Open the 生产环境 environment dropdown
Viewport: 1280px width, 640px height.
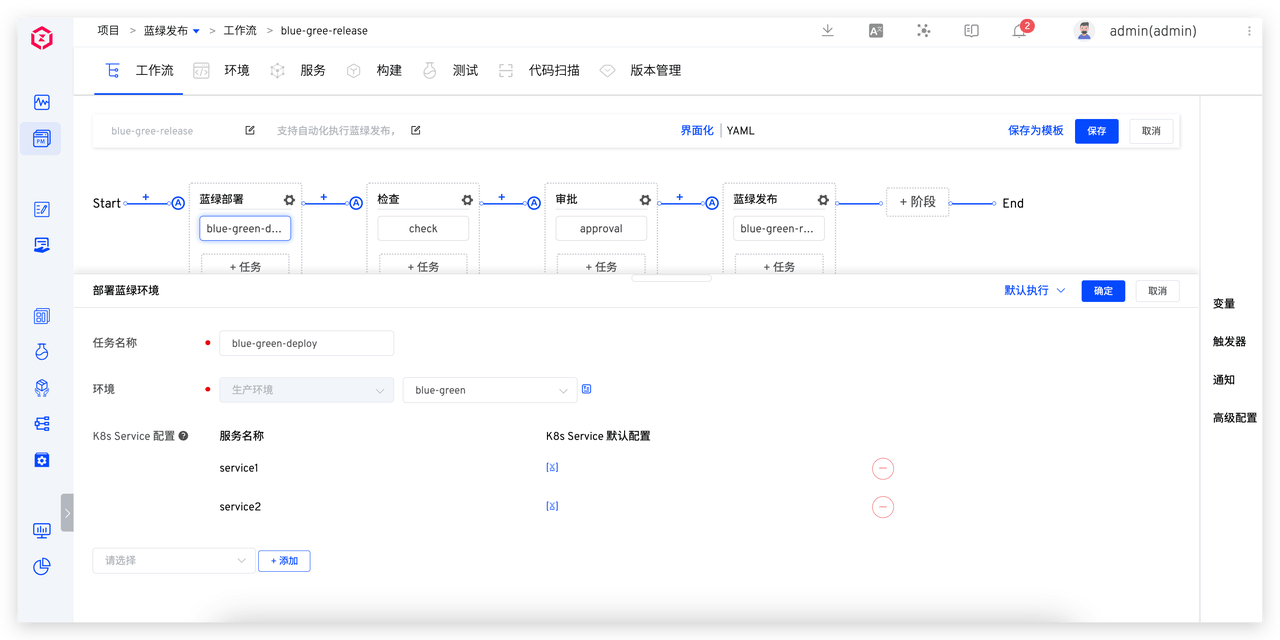click(x=306, y=389)
